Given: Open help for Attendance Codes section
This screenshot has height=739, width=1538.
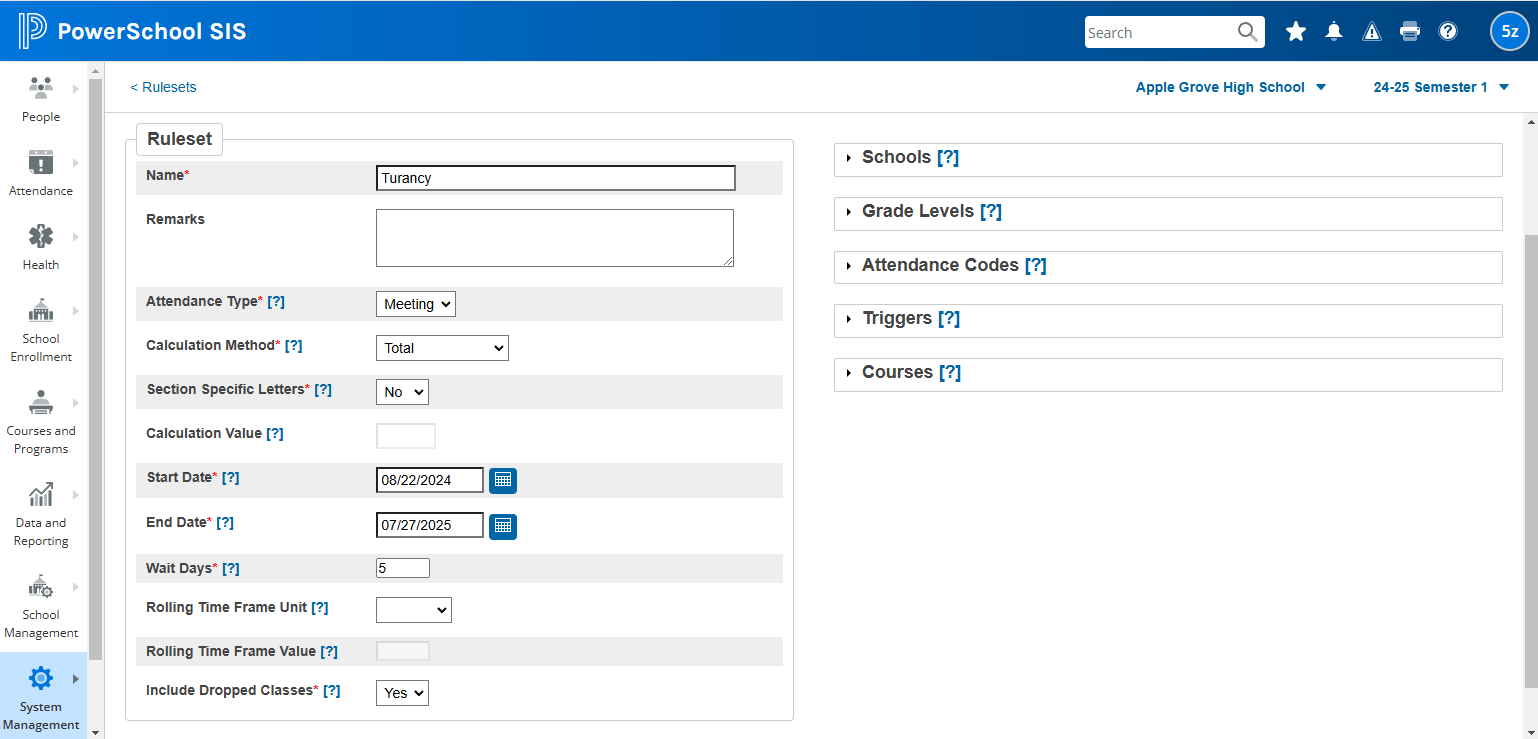Looking at the screenshot, I should pos(1035,265).
